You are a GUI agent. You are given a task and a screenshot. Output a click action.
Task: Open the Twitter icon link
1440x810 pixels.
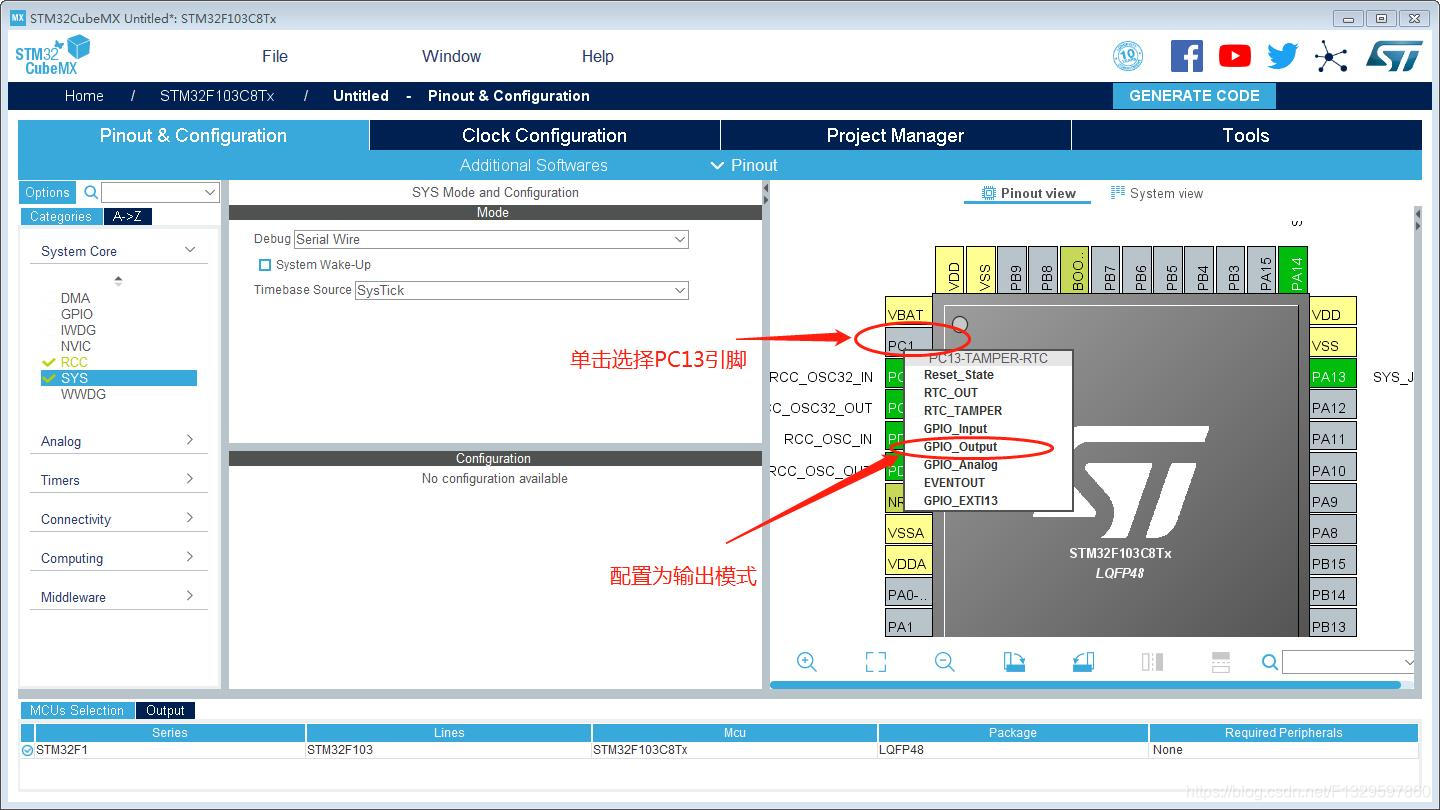pos(1282,56)
